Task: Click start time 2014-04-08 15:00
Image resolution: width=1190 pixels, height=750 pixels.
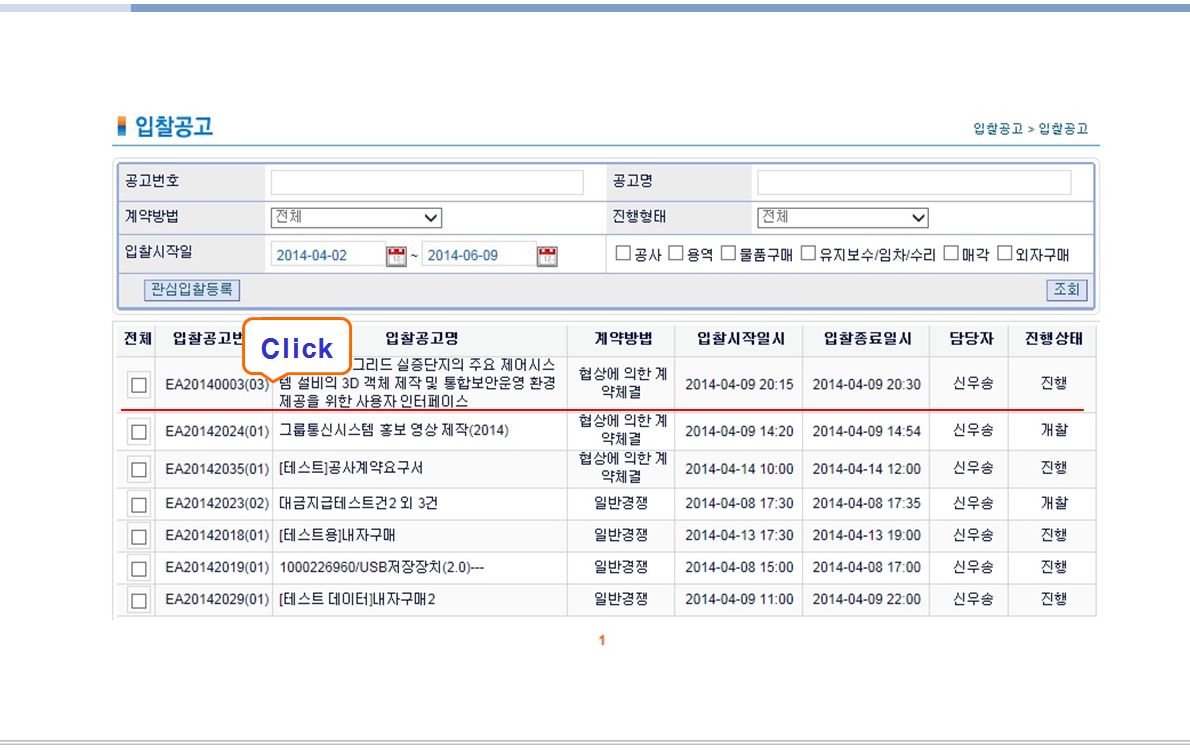Action: tap(739, 567)
